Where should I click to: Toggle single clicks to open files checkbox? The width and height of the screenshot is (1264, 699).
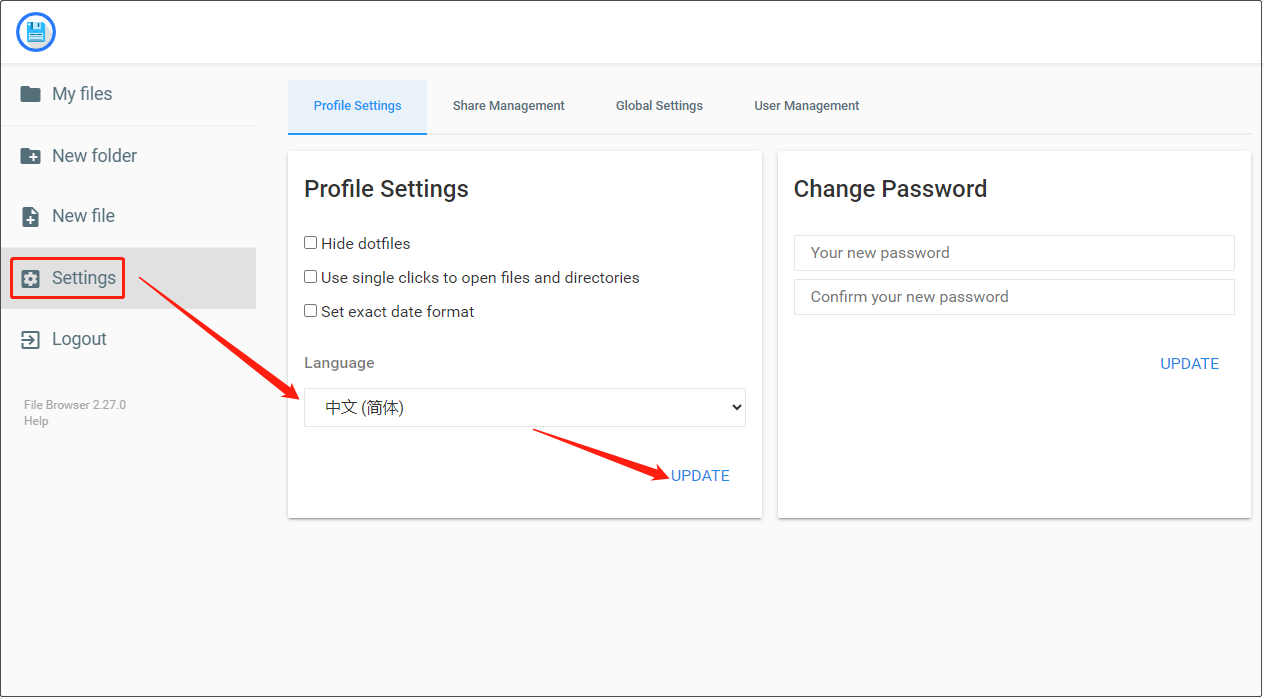[311, 277]
